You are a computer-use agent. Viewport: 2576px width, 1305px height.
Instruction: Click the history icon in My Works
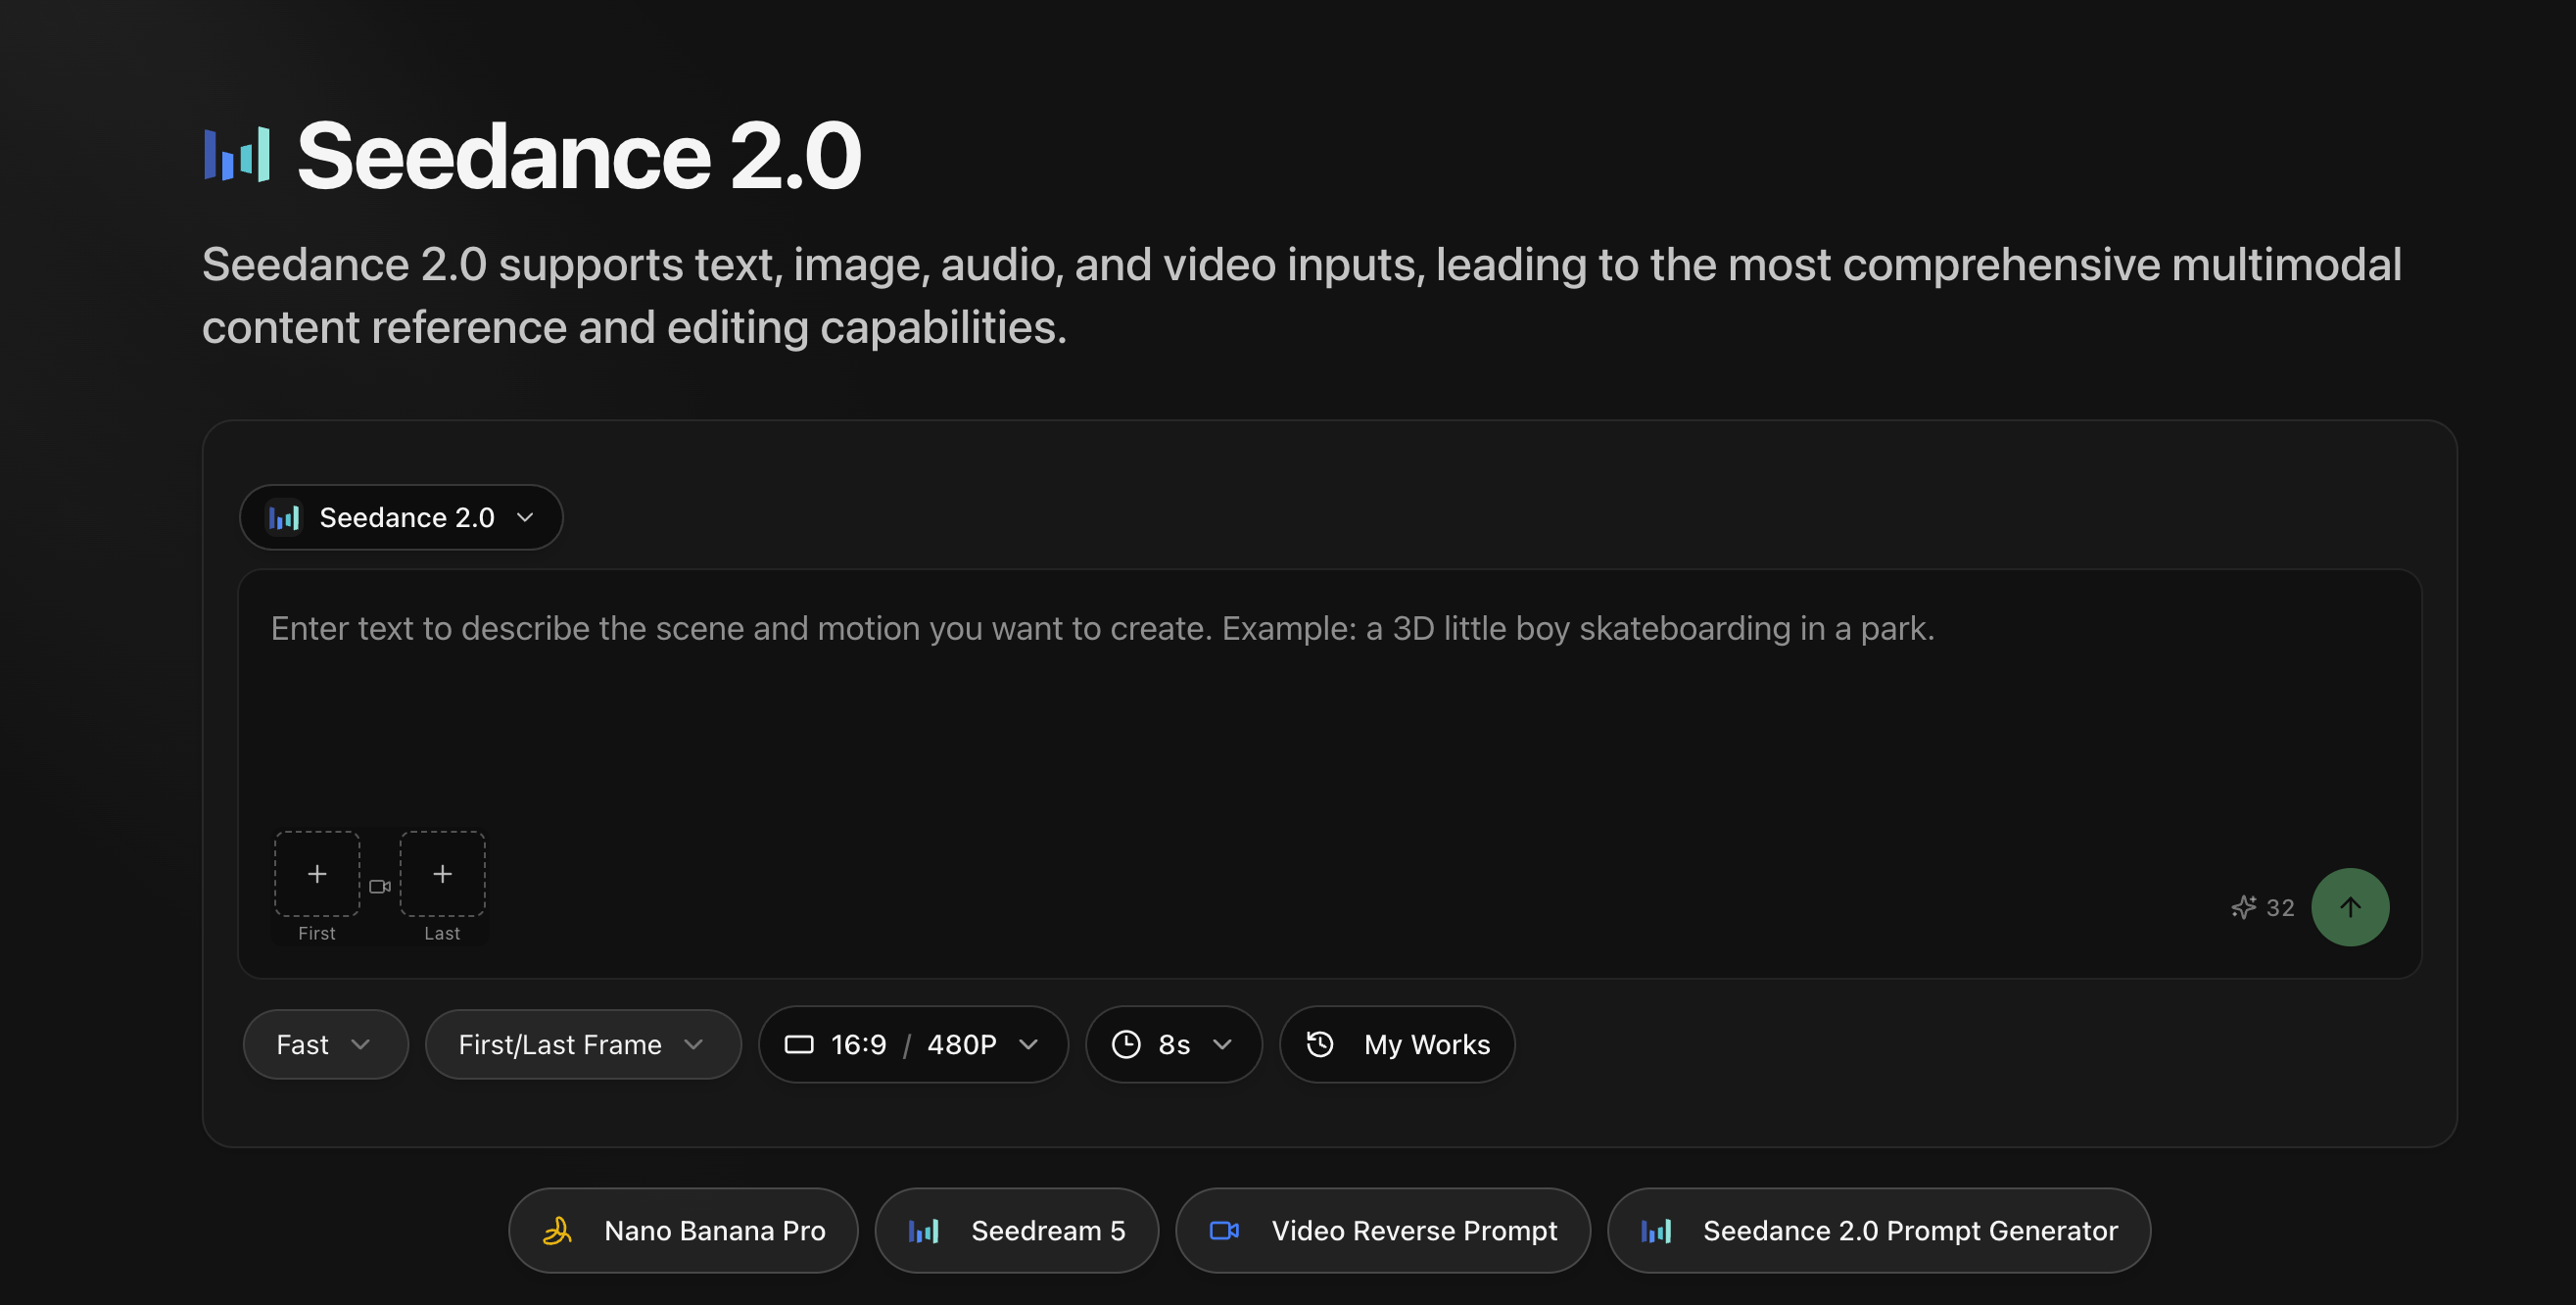pyautogui.click(x=1320, y=1044)
